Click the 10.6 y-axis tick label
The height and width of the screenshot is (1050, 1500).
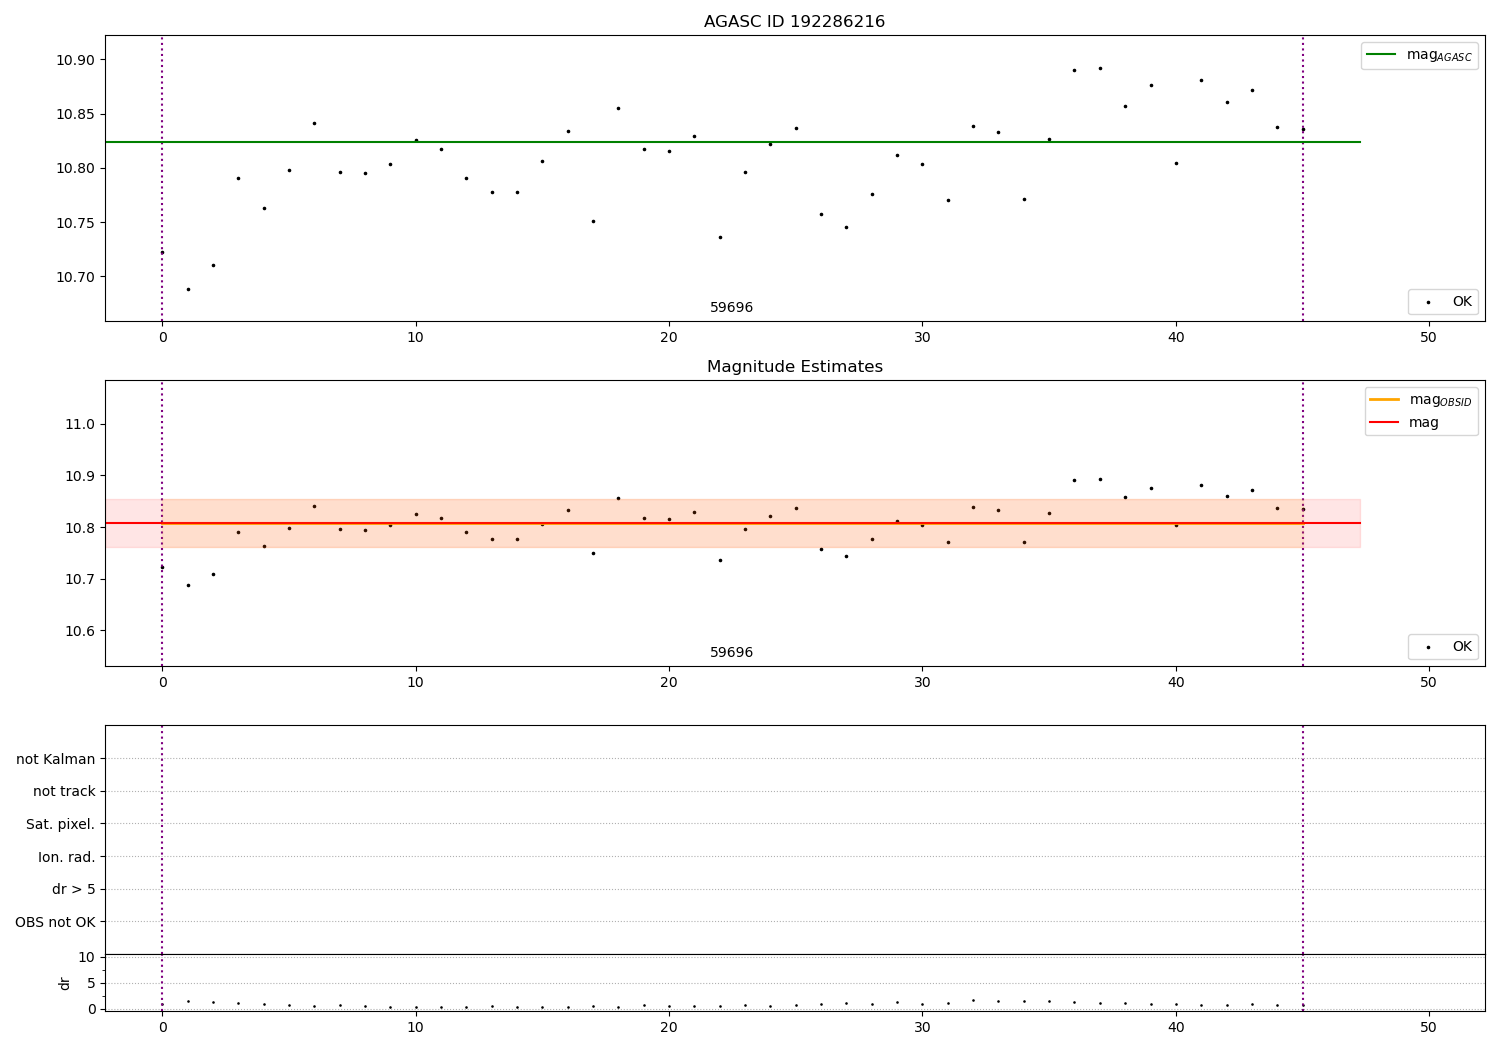[80, 632]
